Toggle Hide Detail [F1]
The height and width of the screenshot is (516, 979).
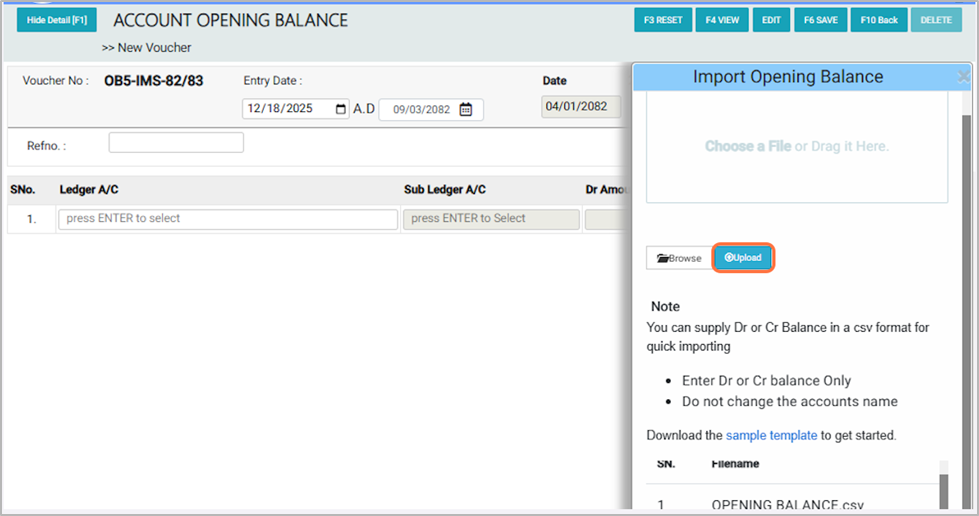click(57, 20)
